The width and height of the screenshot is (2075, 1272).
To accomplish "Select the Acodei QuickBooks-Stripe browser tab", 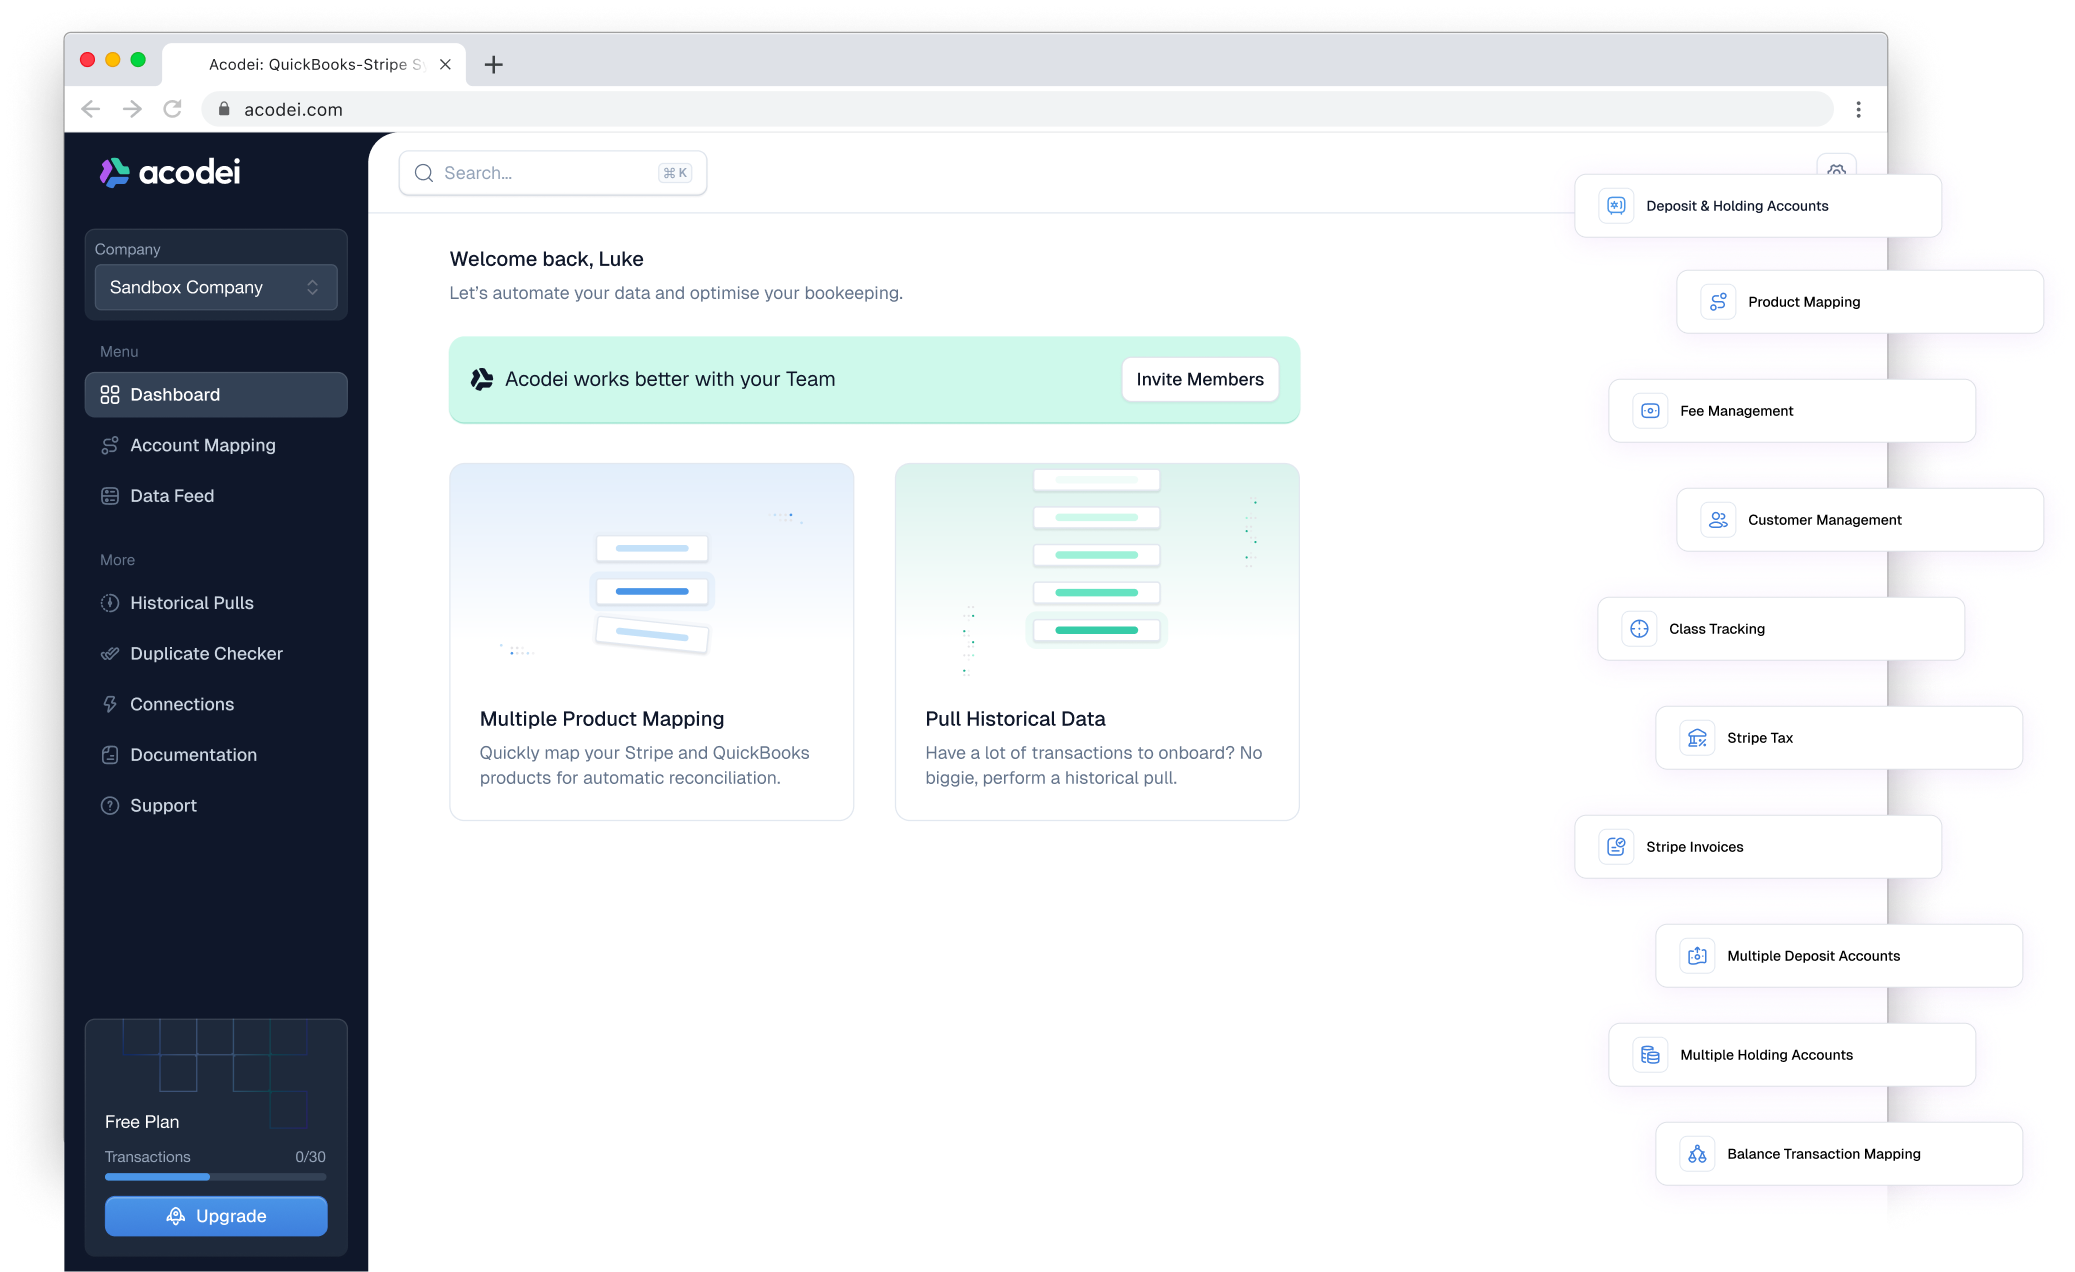I will (x=310, y=64).
